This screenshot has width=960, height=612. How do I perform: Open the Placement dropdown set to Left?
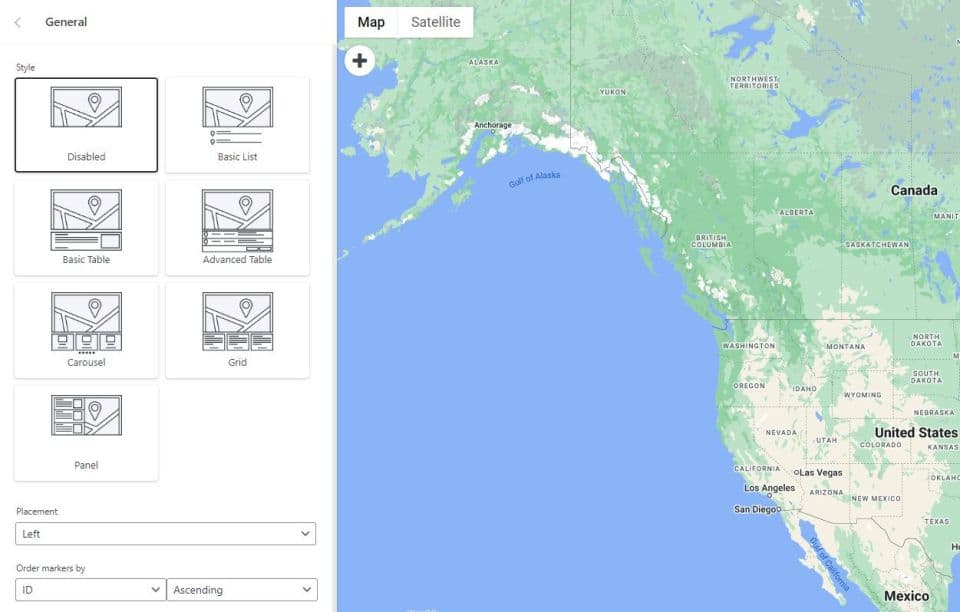pos(165,534)
